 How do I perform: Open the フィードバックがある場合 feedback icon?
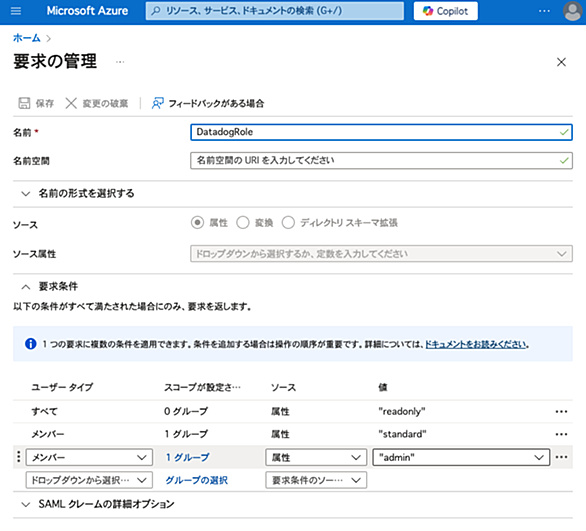coord(157,103)
